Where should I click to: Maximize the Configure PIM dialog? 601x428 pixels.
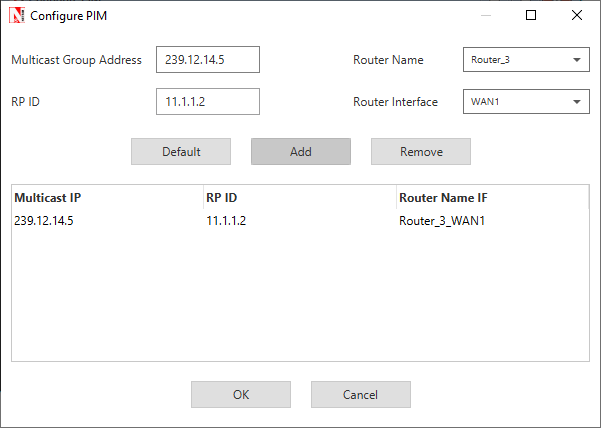531,16
